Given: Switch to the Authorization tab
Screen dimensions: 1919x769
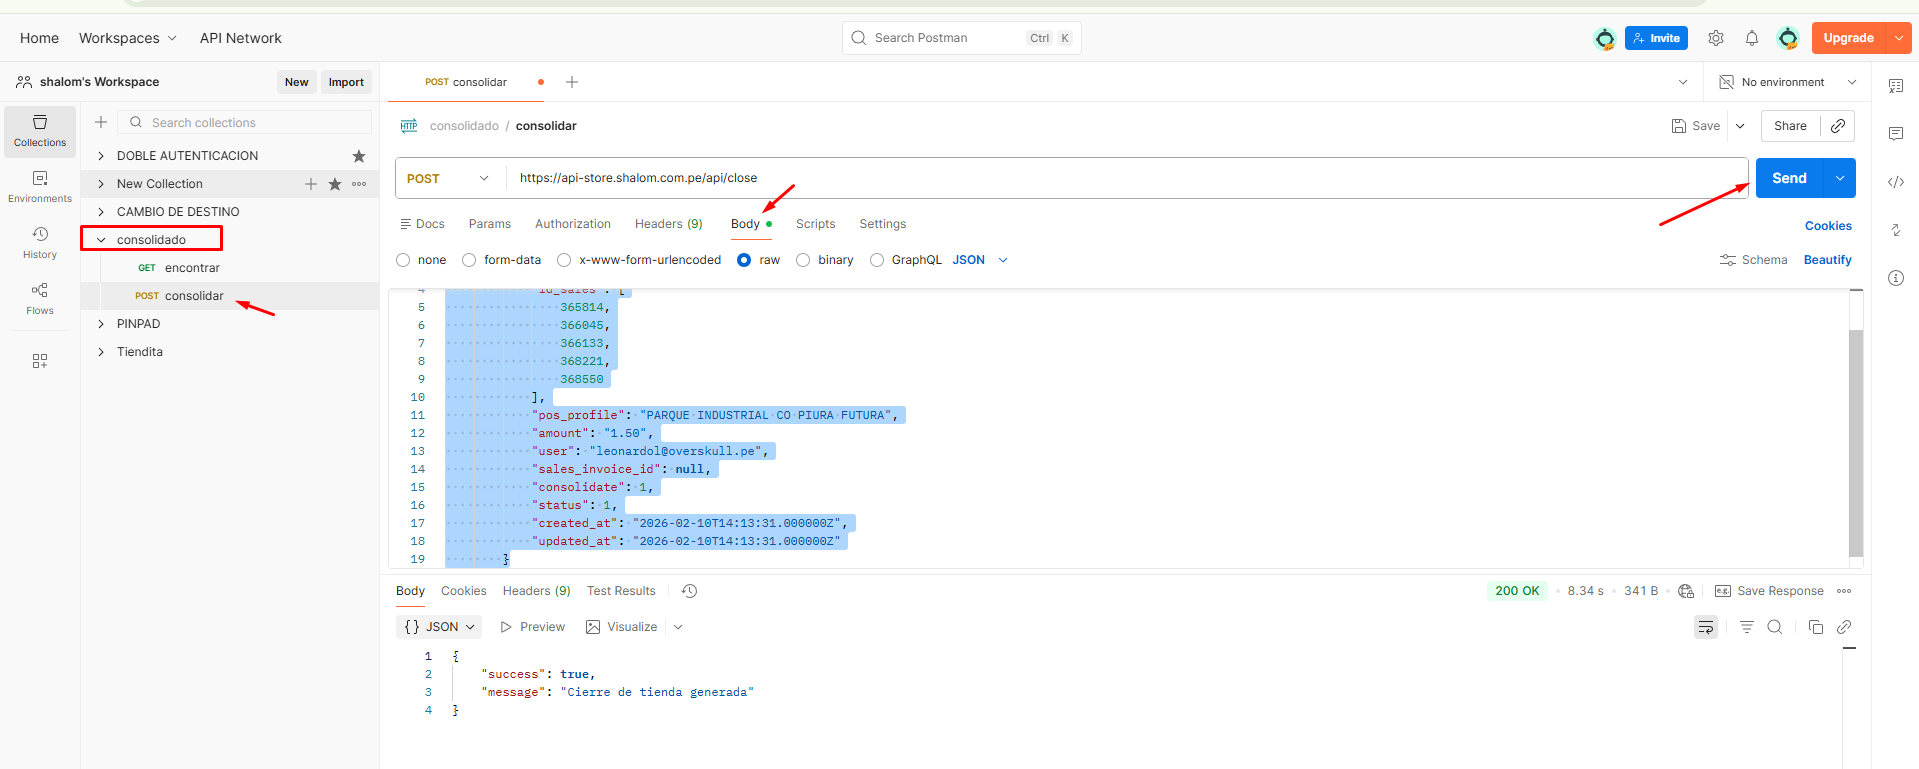Looking at the screenshot, I should 572,224.
